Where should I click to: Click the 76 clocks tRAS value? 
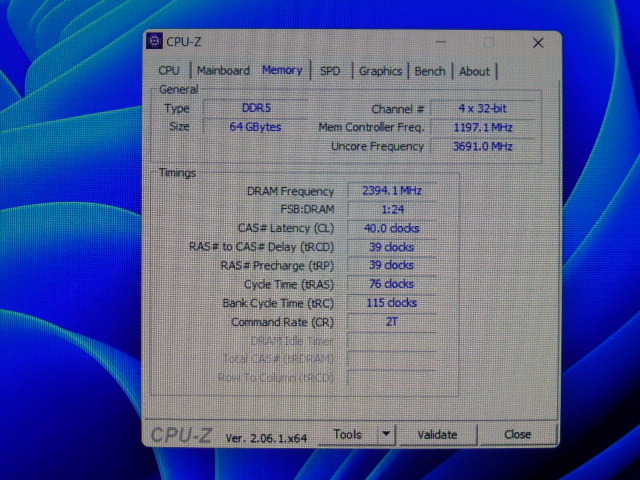tap(391, 284)
